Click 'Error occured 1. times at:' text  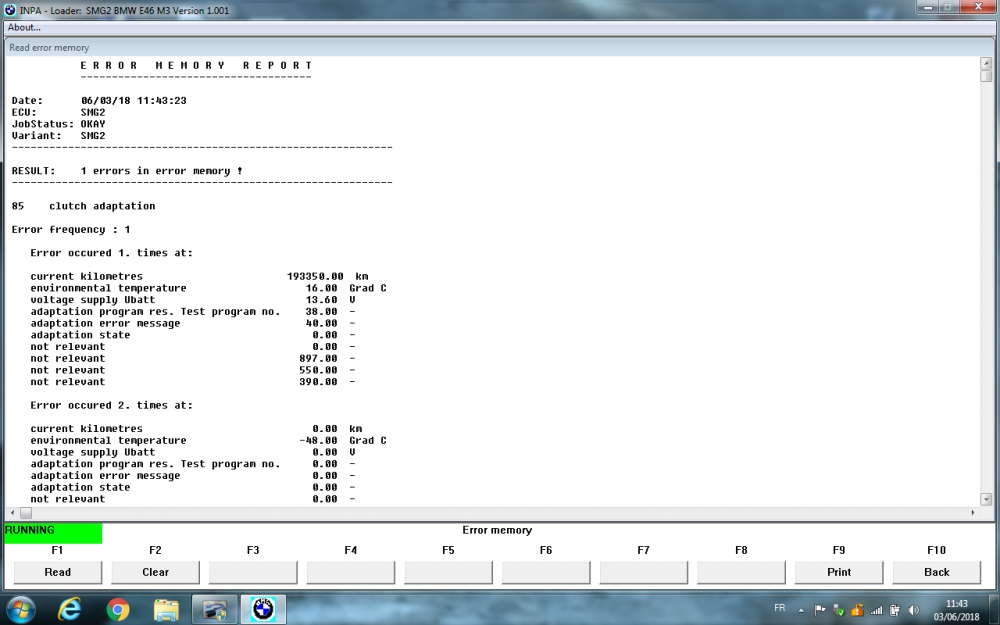point(112,253)
